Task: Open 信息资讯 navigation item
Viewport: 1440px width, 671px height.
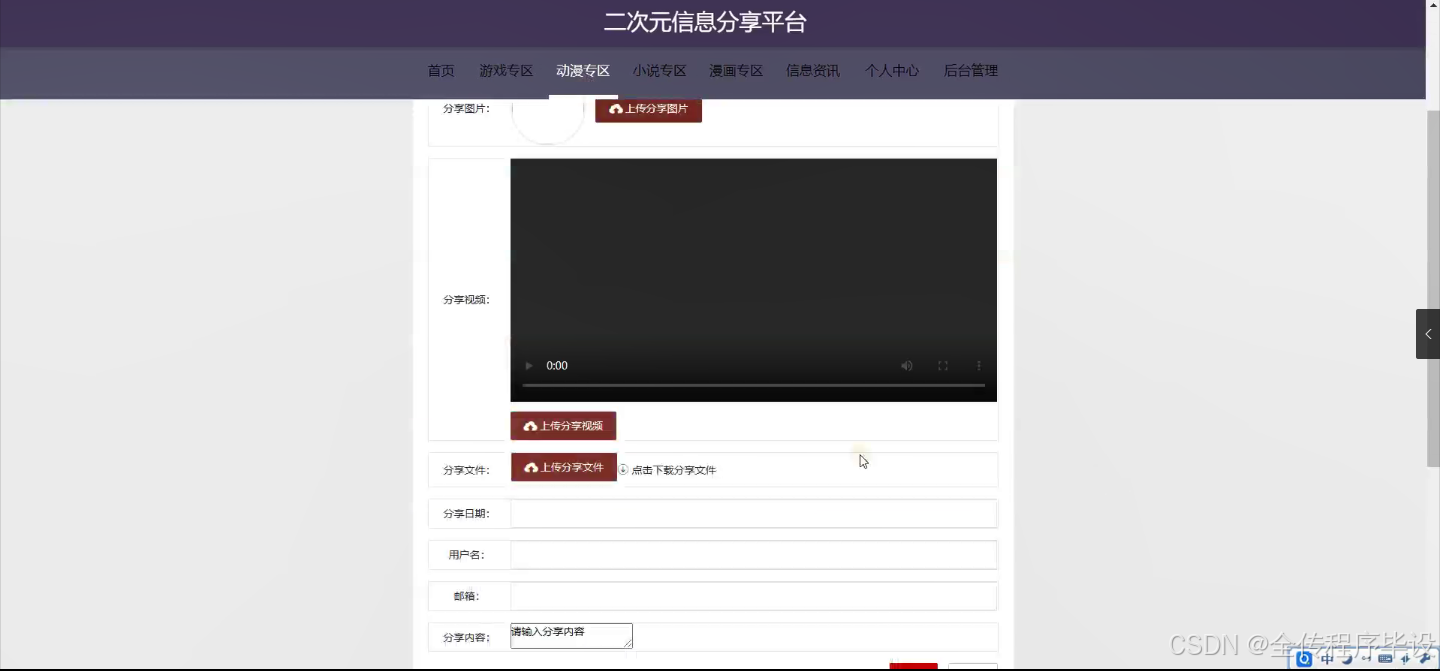Action: [813, 71]
